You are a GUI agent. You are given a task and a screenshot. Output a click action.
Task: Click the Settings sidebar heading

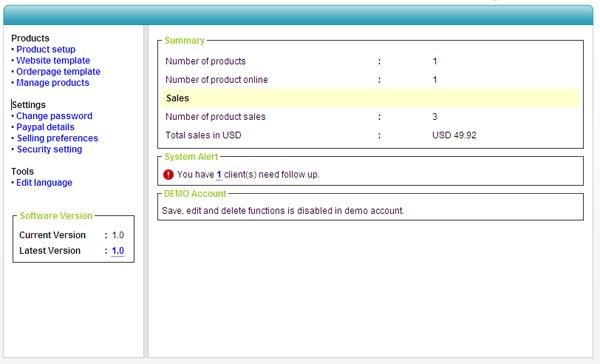(x=28, y=105)
